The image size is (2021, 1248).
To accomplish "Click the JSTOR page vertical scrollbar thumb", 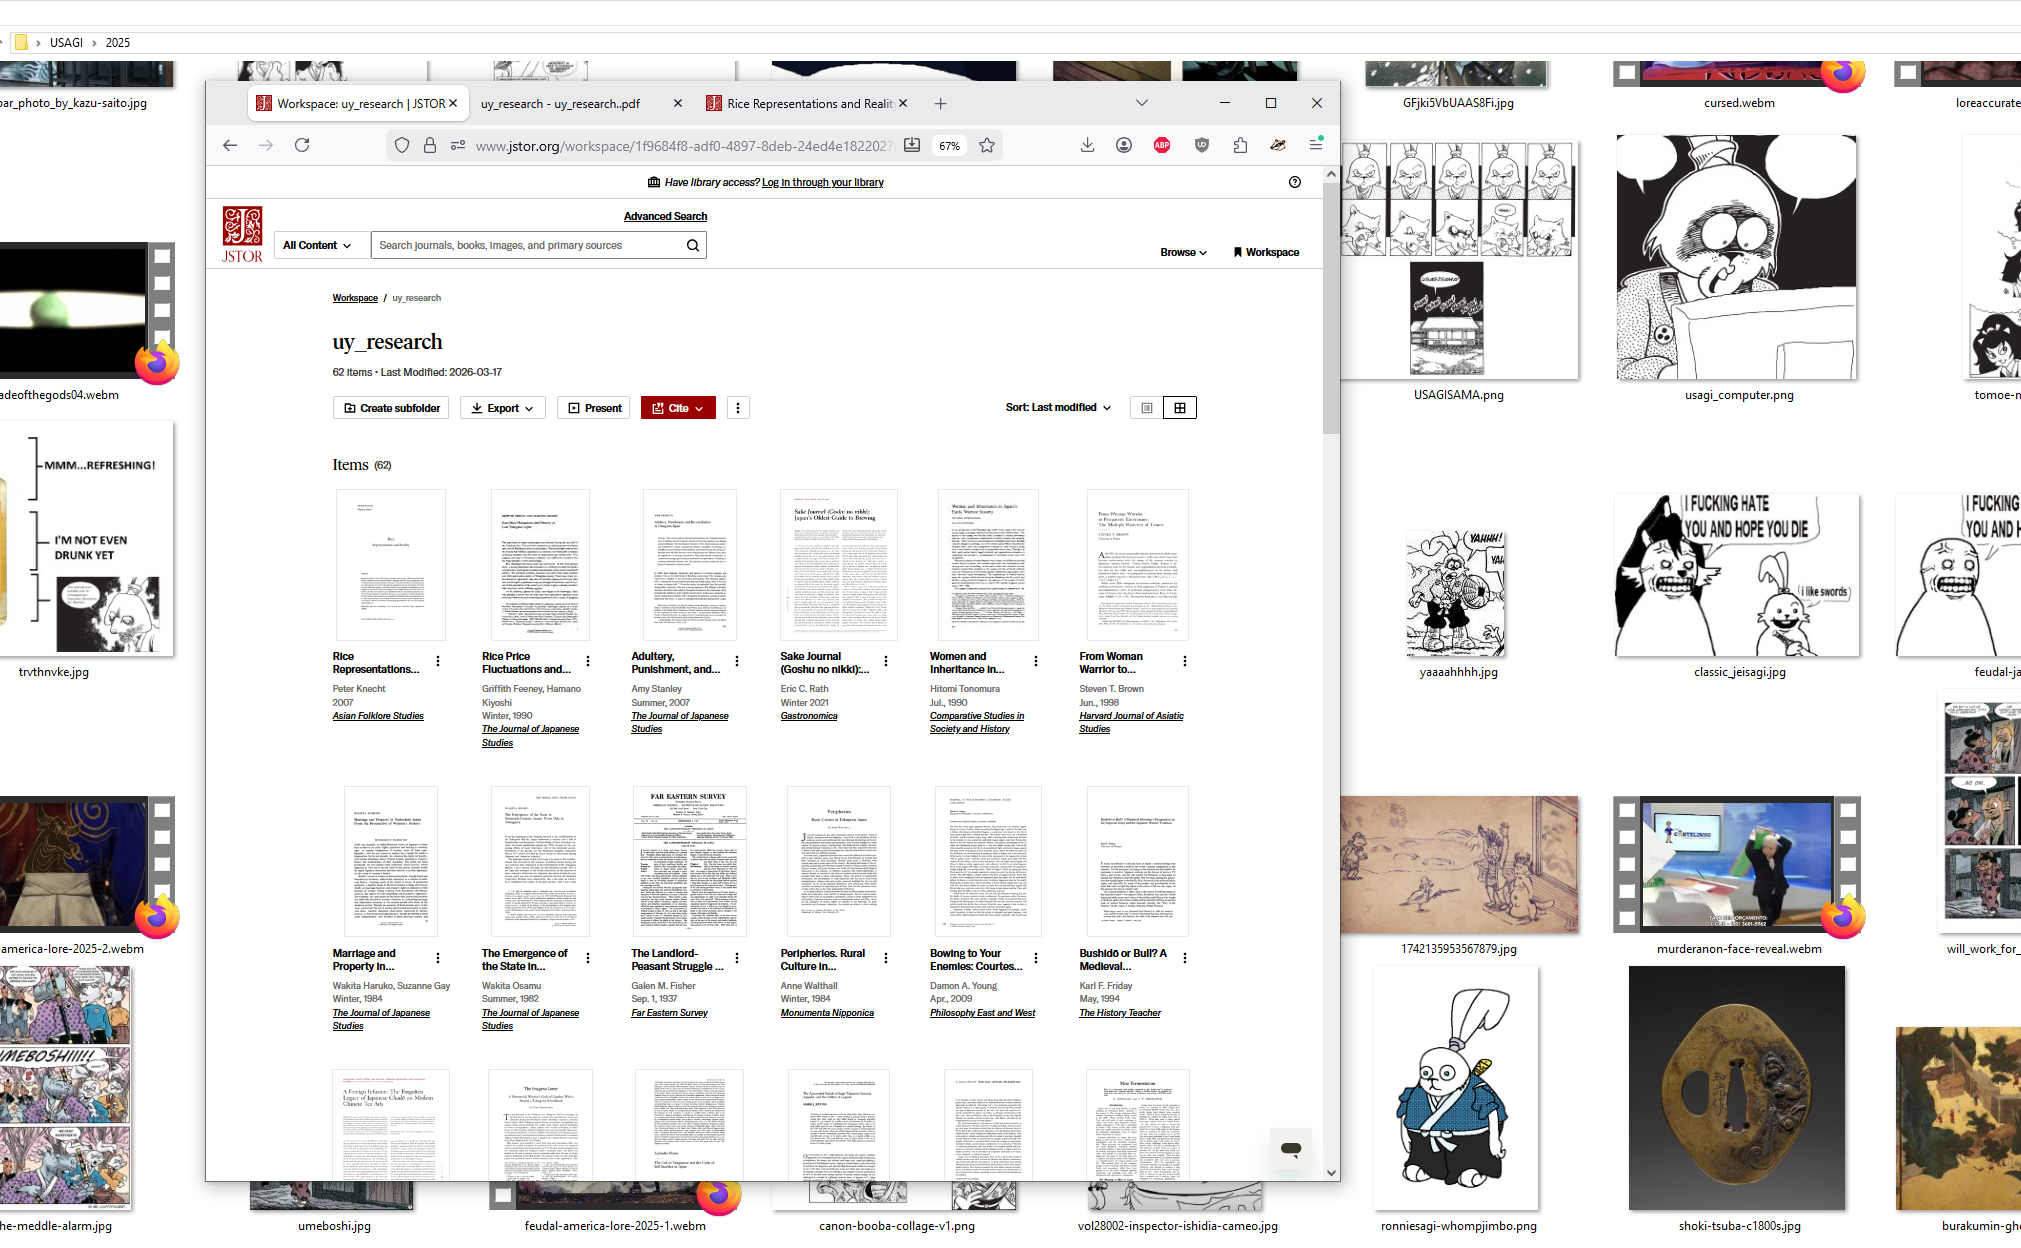I will [x=1330, y=310].
